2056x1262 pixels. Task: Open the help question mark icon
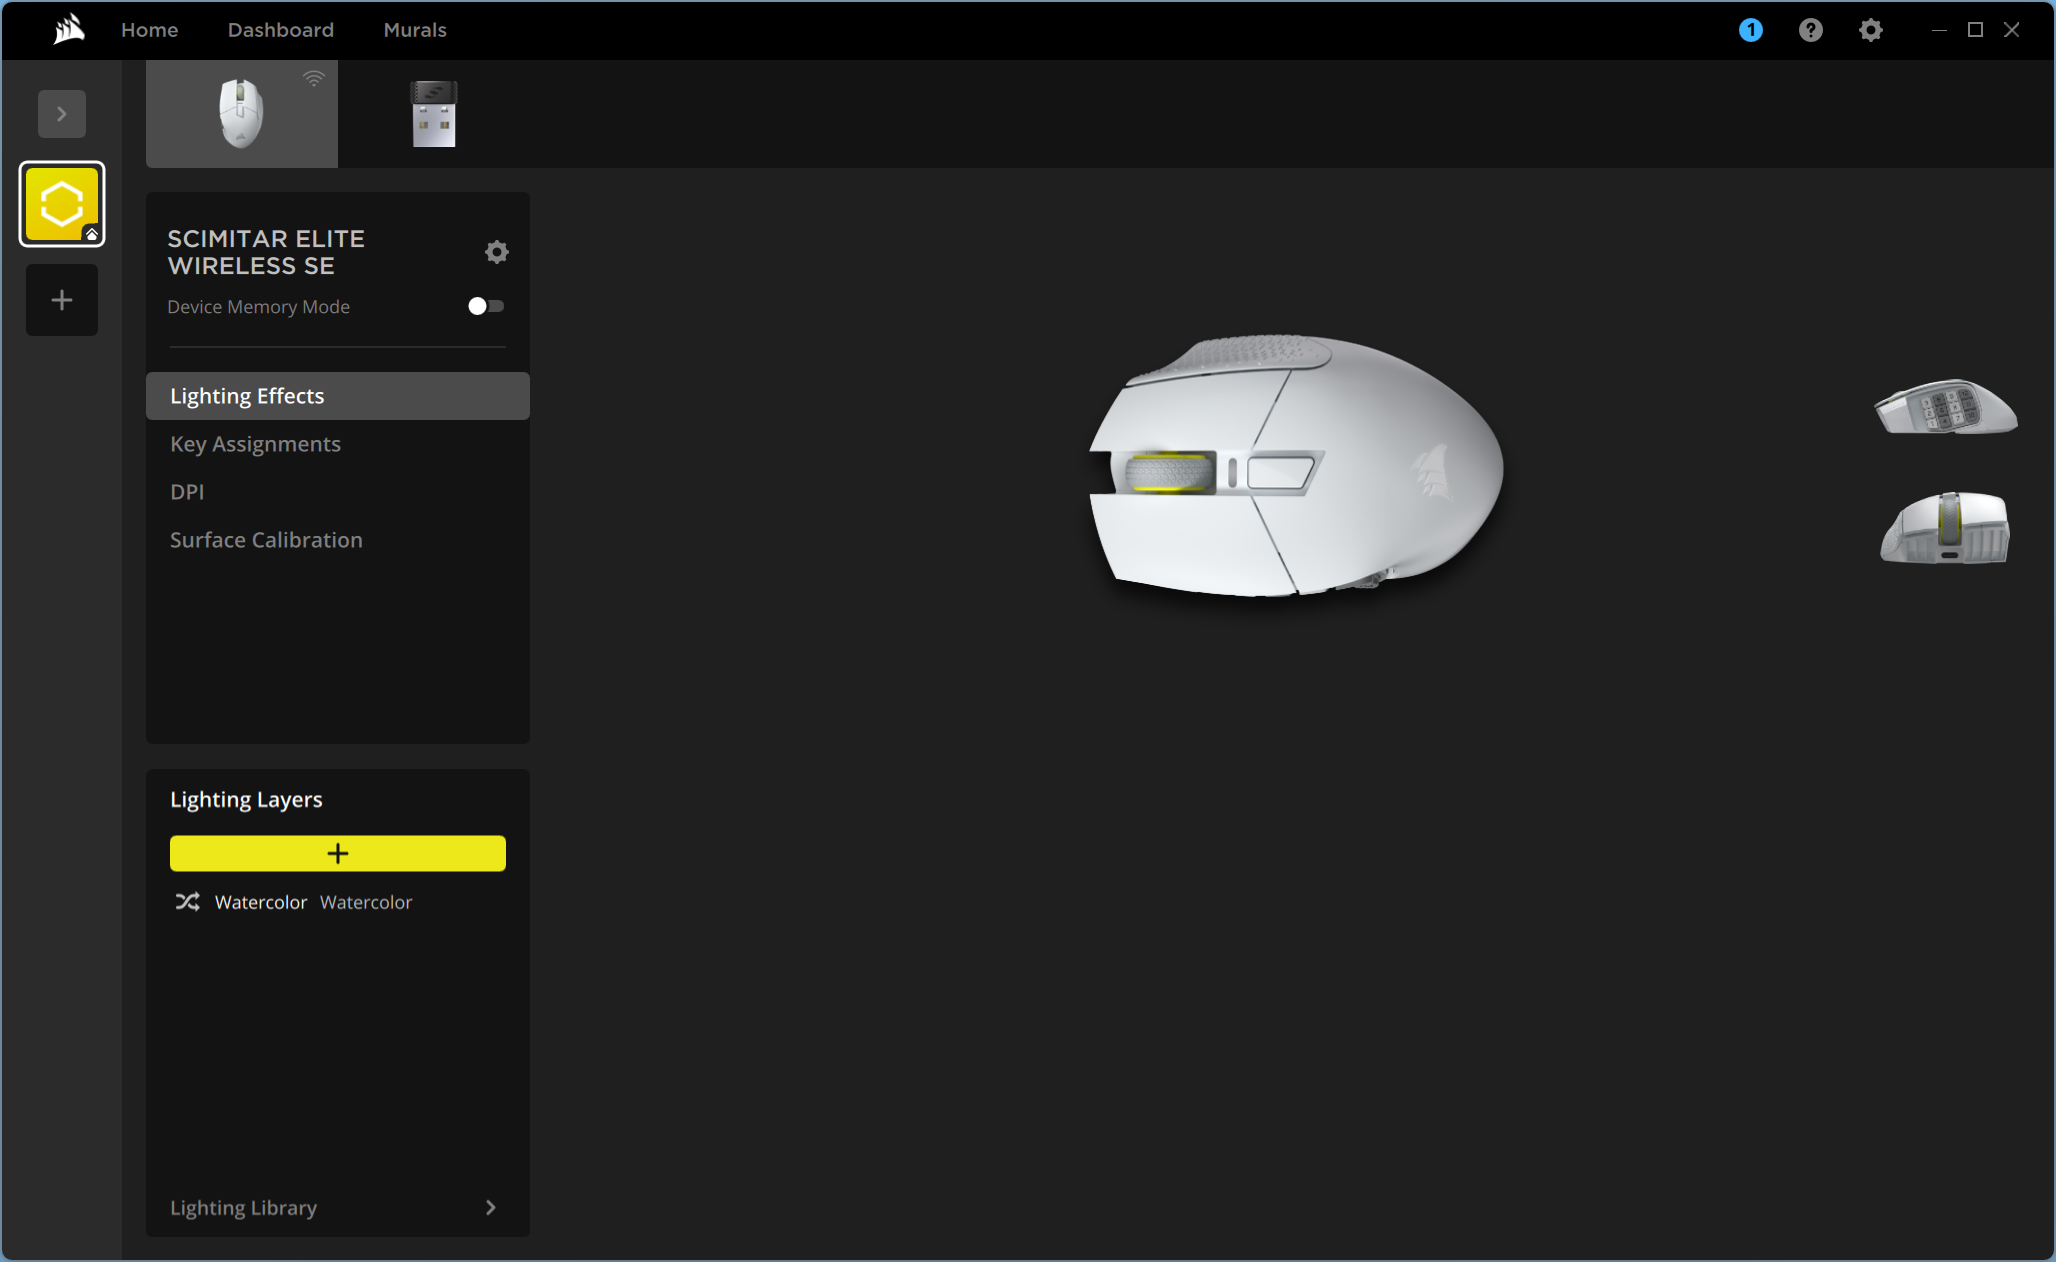(1810, 30)
